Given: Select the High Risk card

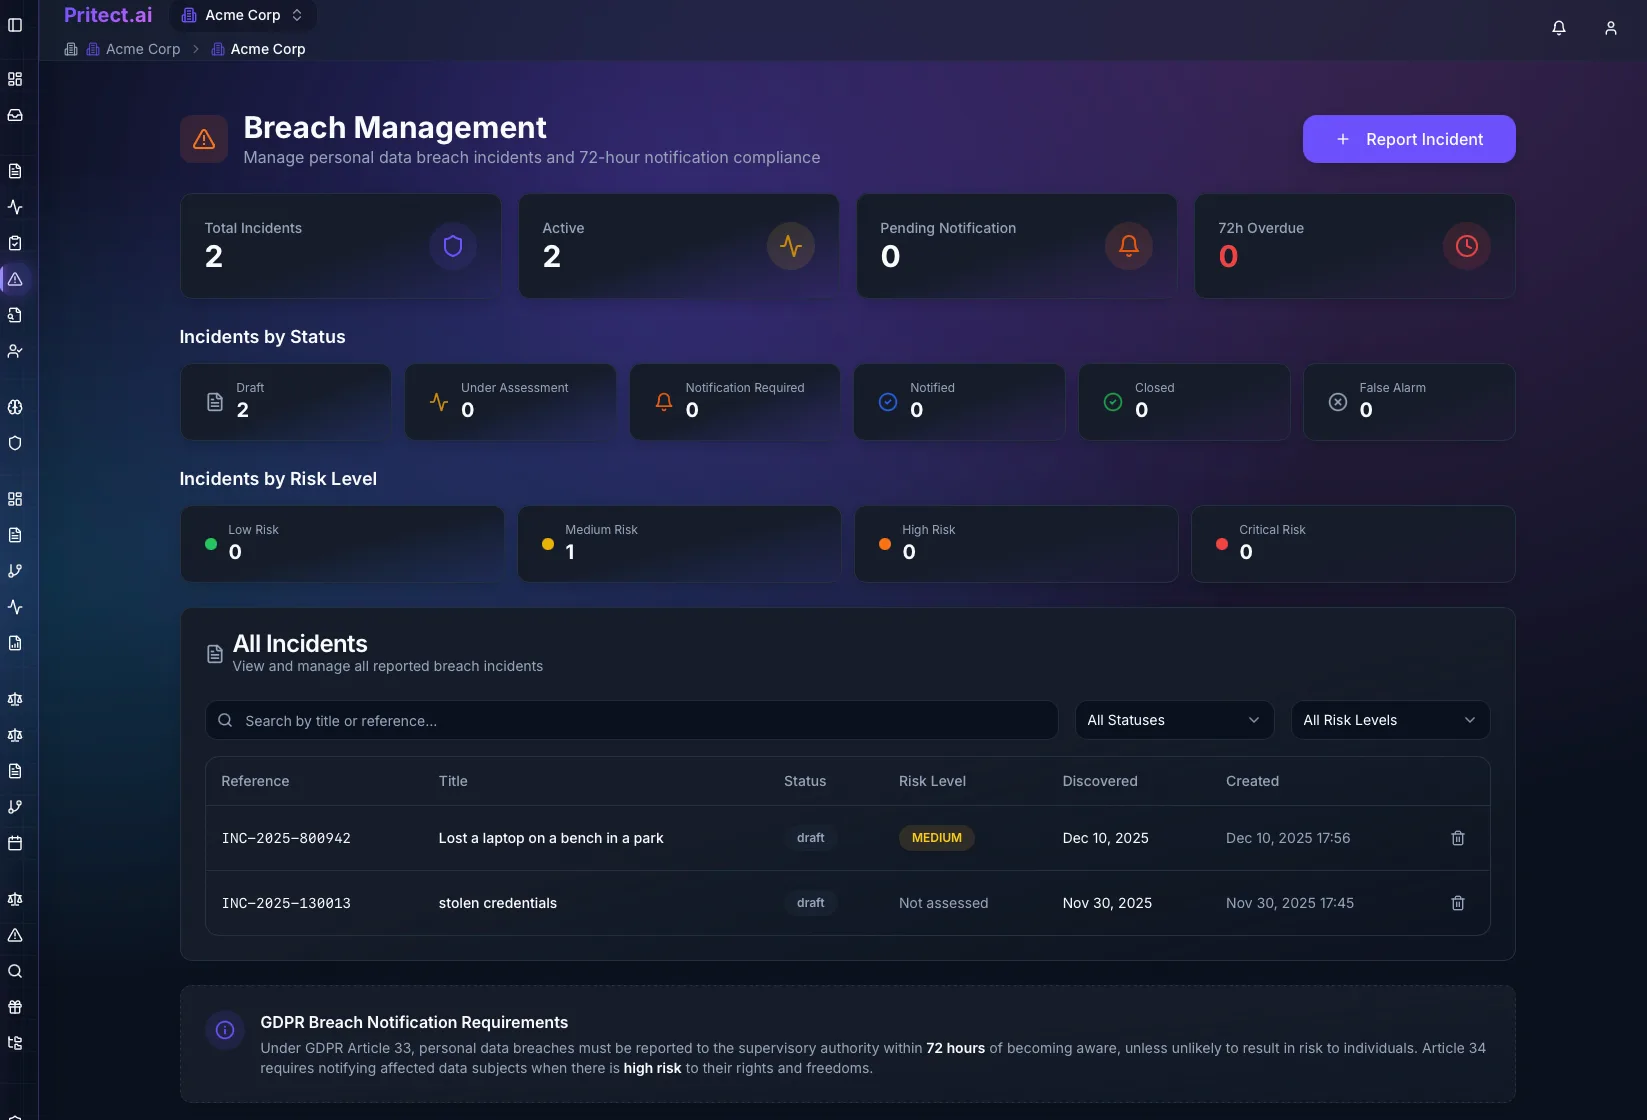Looking at the screenshot, I should point(1016,544).
